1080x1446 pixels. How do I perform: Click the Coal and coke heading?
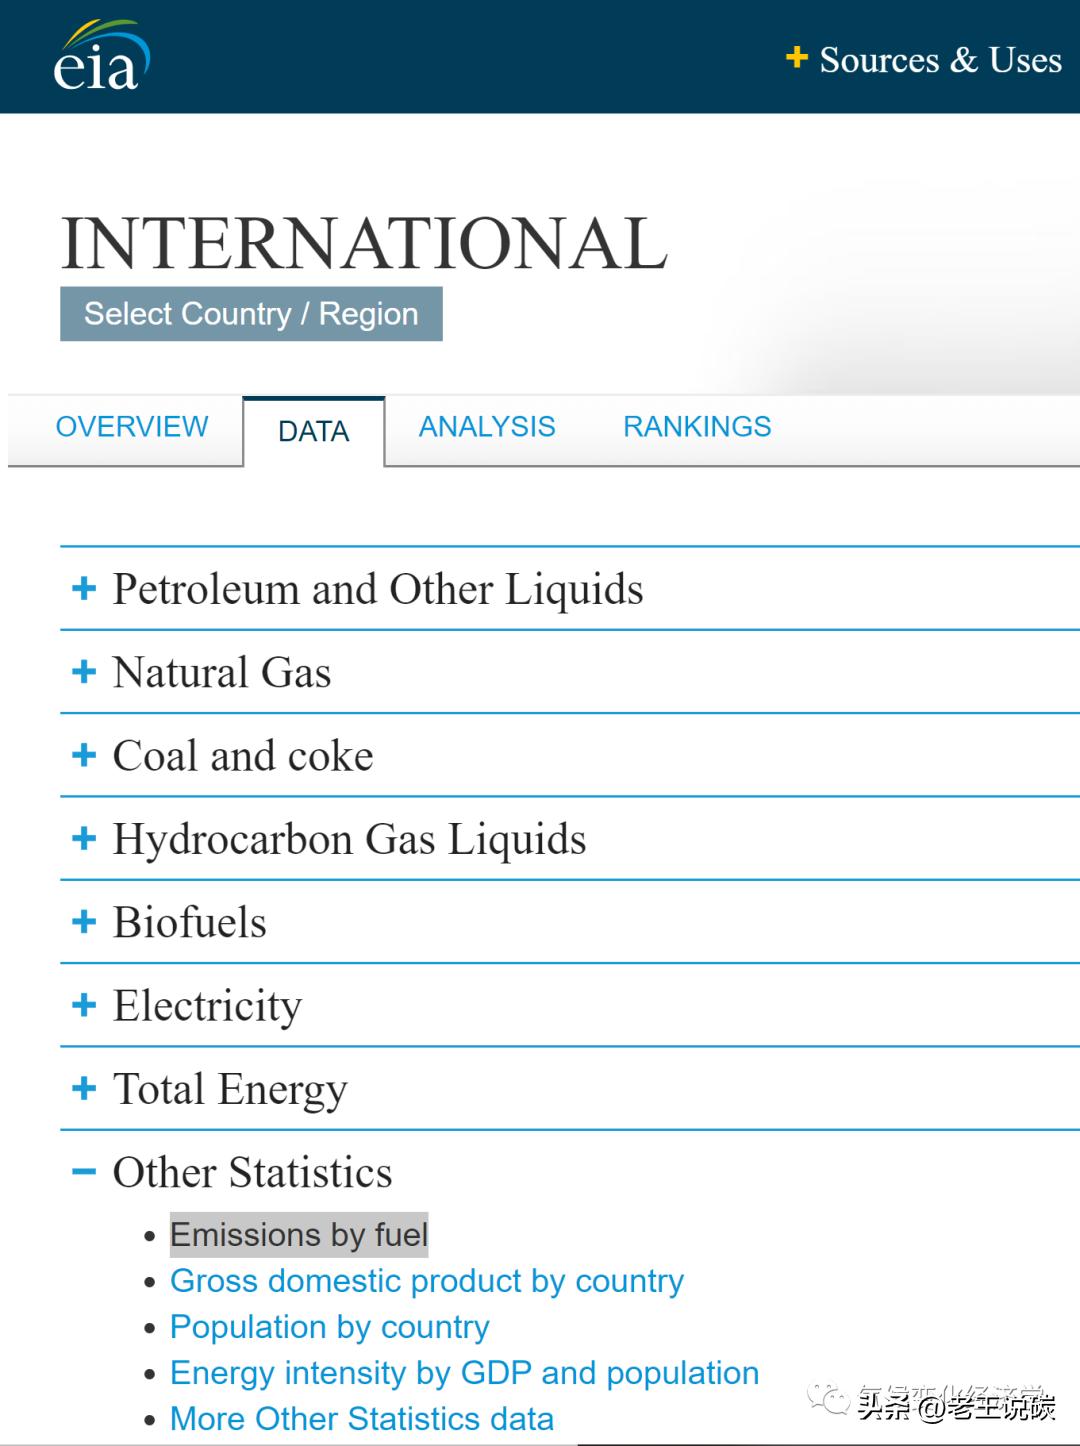tap(243, 755)
